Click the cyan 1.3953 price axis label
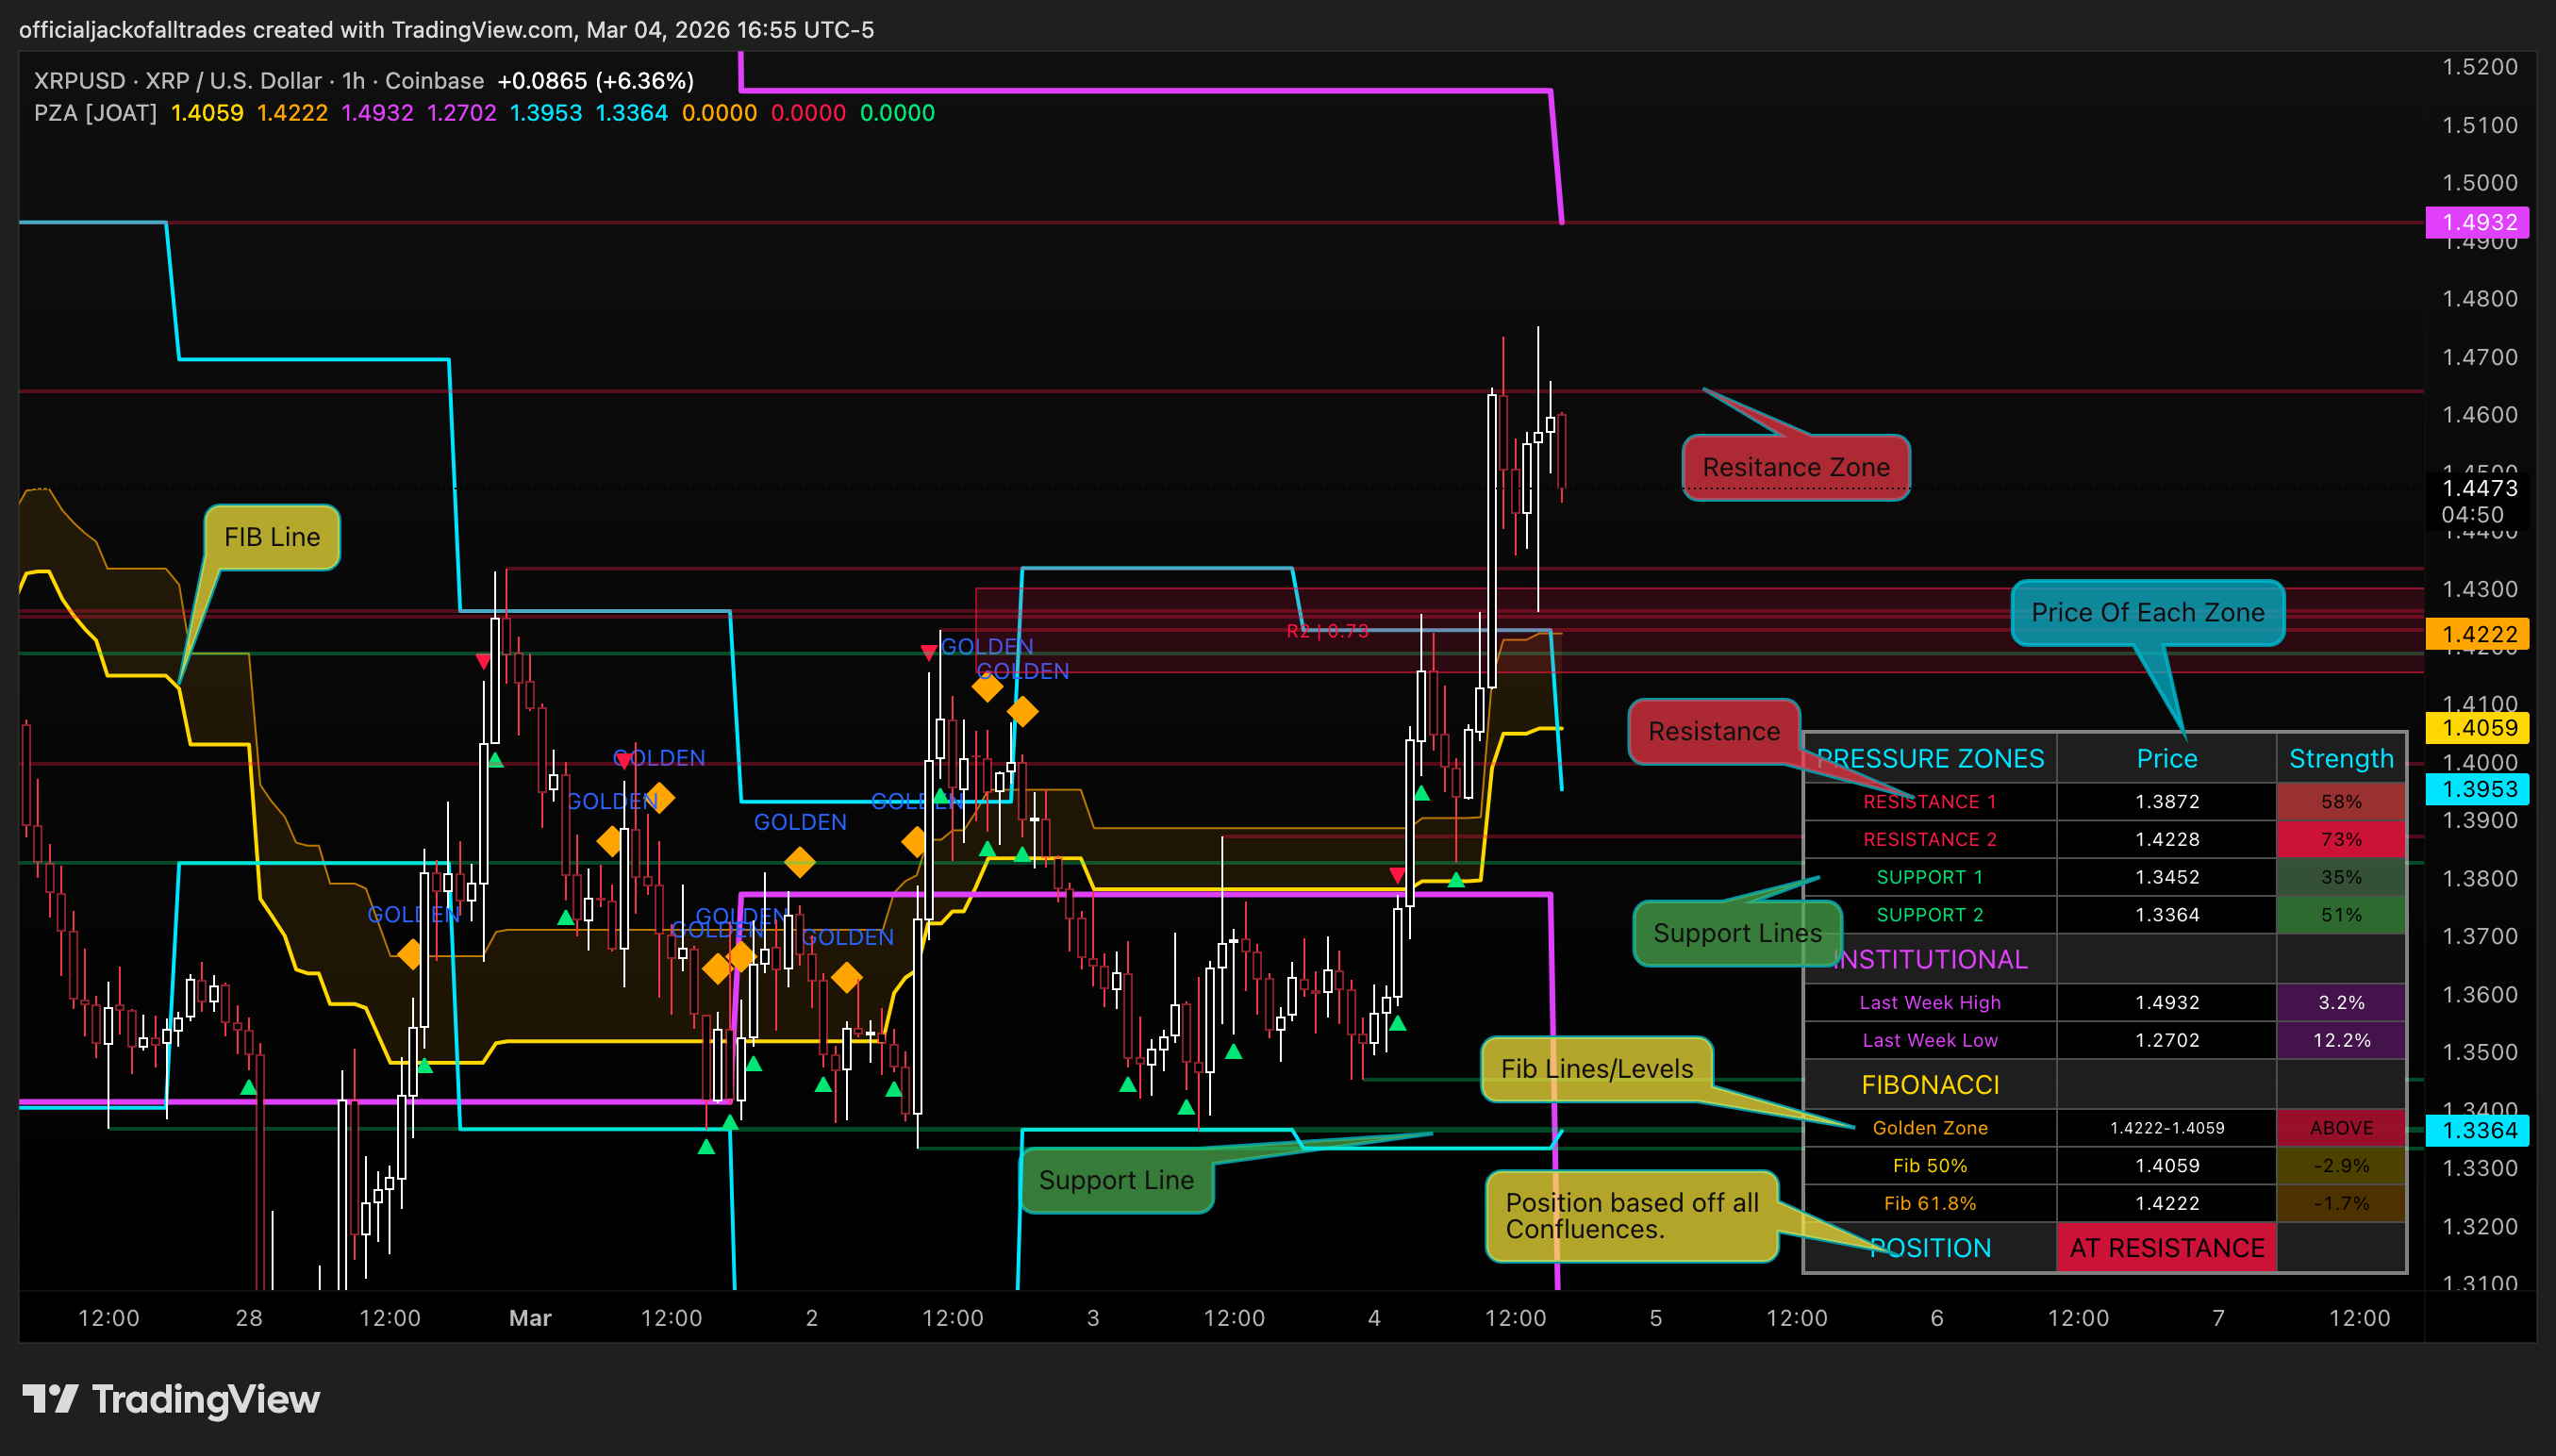The image size is (2556, 1456). coord(2477,789)
